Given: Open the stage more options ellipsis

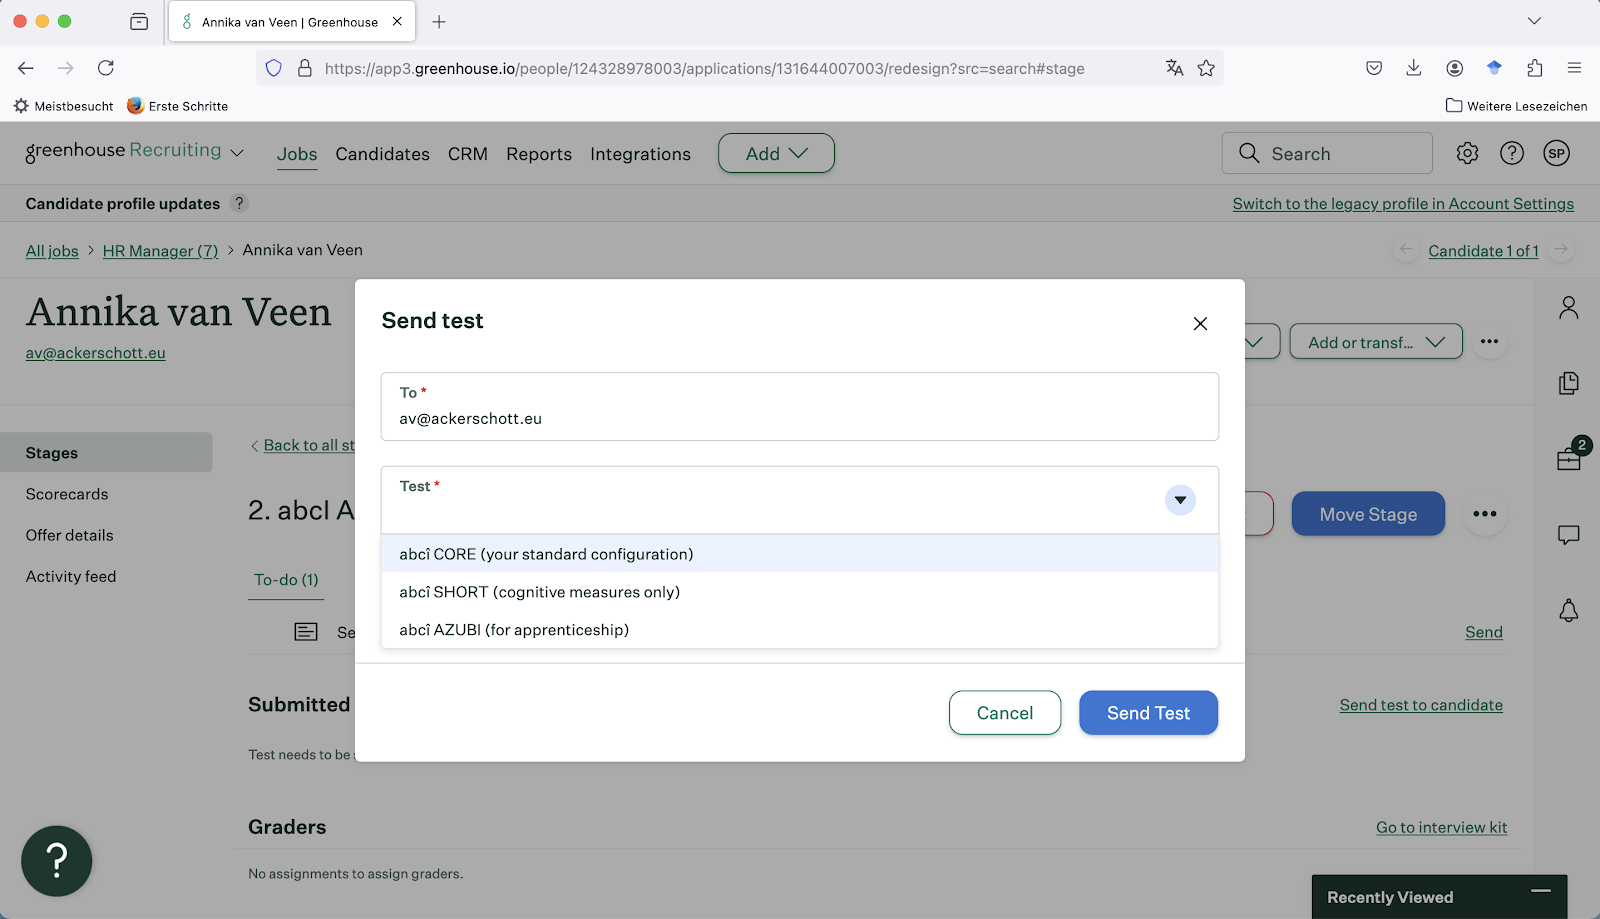Looking at the screenshot, I should 1485,514.
